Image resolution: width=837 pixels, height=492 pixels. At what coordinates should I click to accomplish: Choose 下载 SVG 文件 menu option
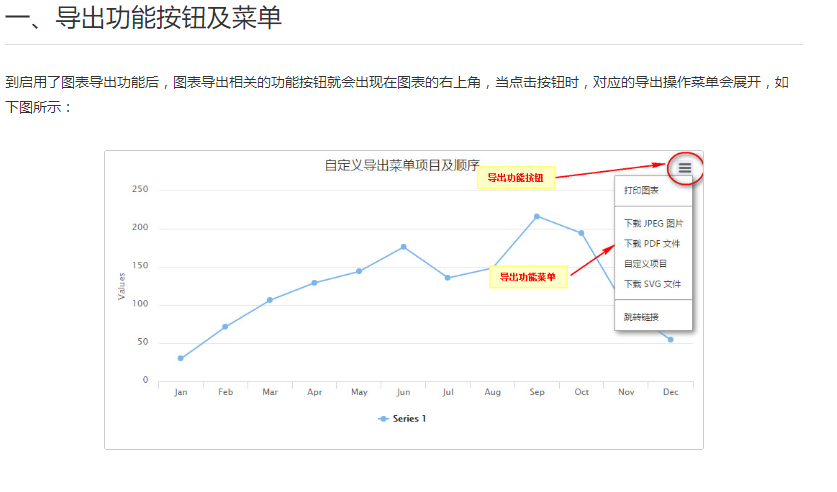[653, 284]
